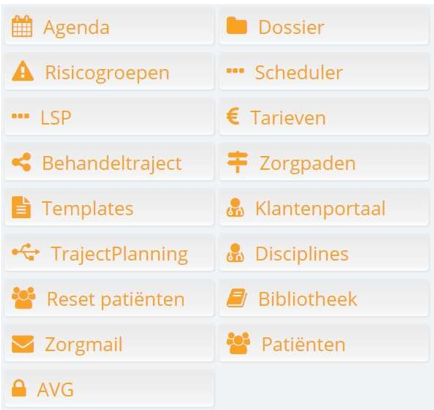Click the calendar icon next to Agenda
The height and width of the screenshot is (410, 434).
[x=22, y=26]
